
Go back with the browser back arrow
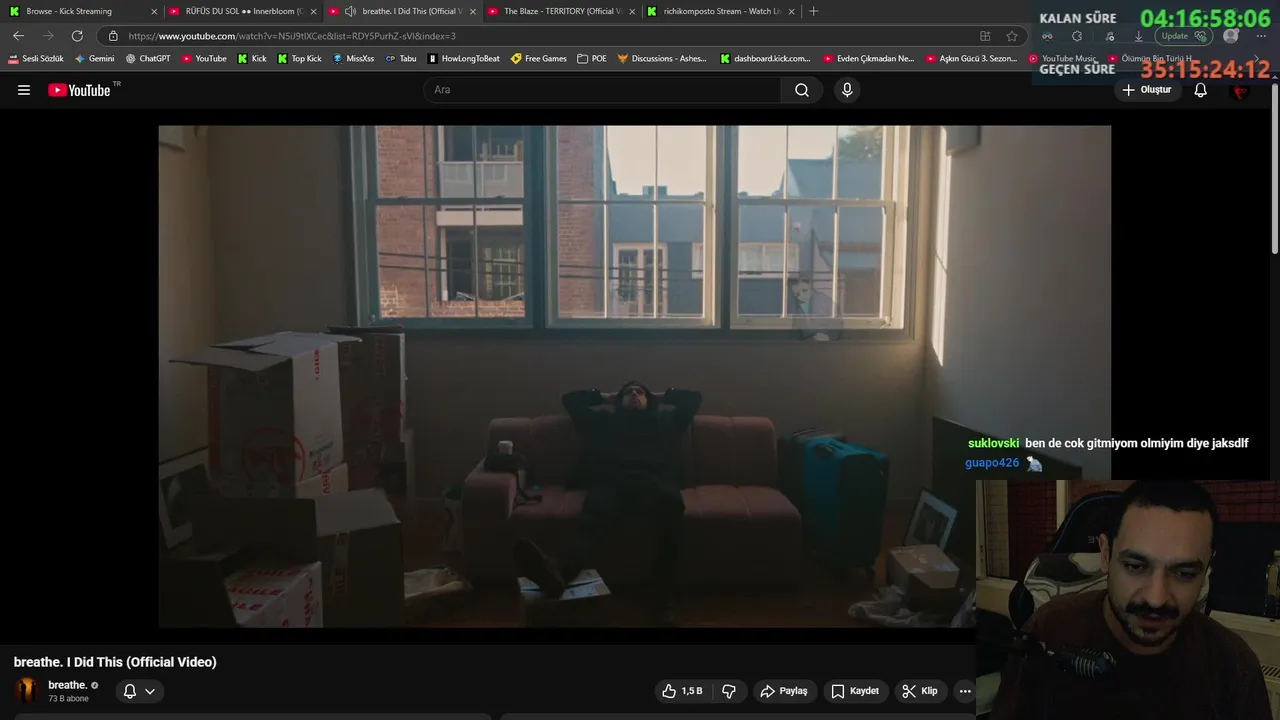18,36
